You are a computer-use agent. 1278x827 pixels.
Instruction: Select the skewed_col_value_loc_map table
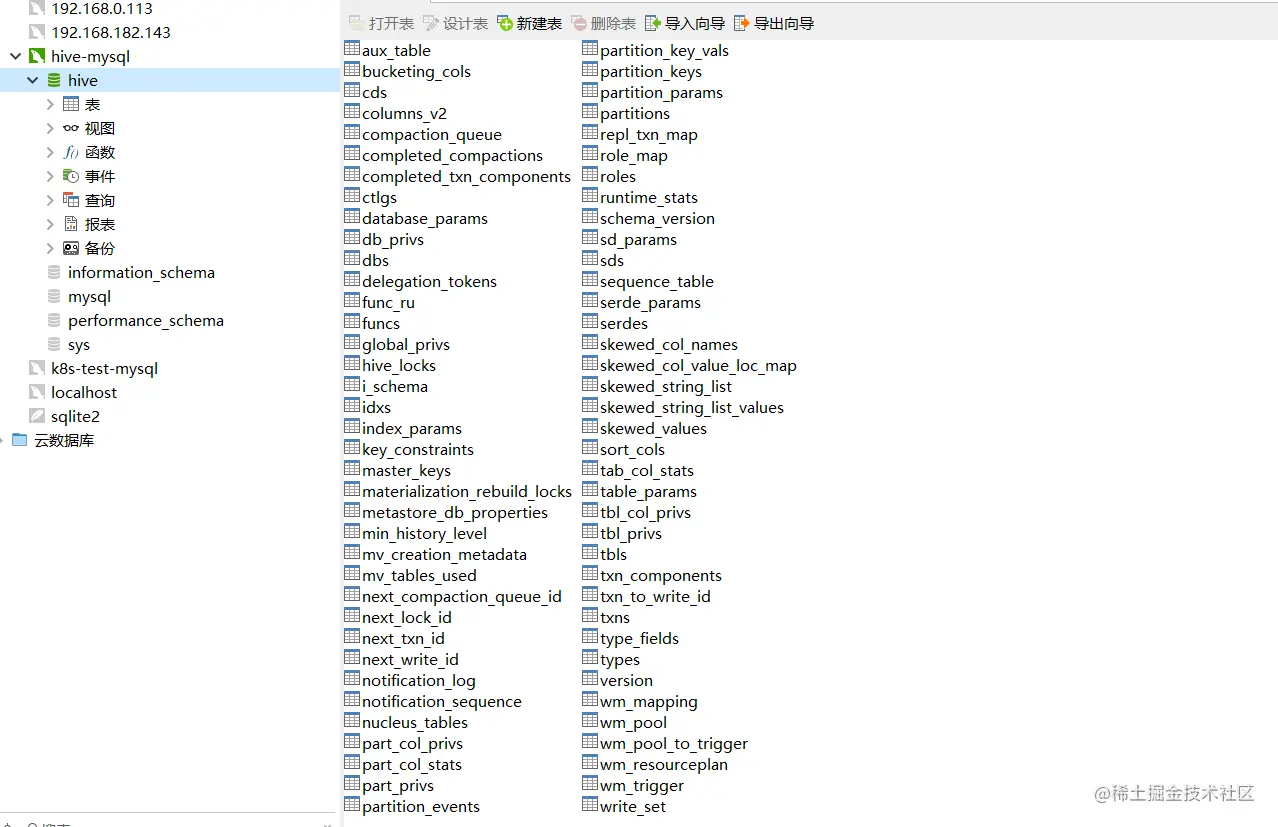698,365
